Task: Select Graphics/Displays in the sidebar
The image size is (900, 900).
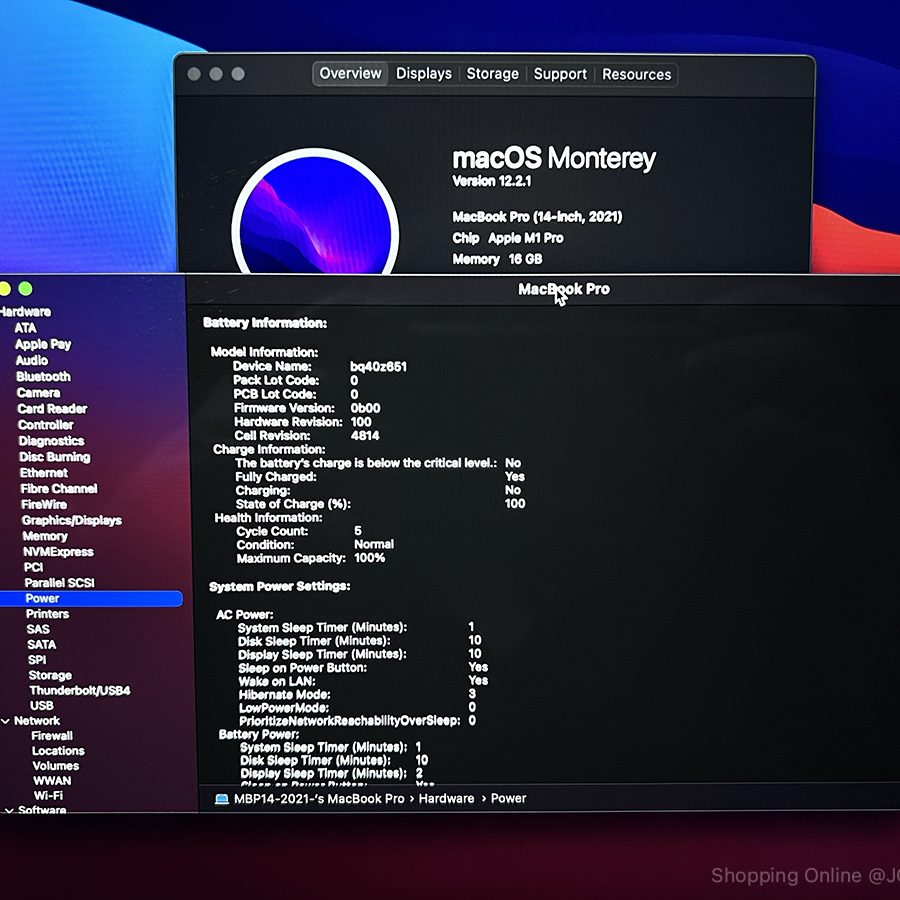Action: point(72,521)
